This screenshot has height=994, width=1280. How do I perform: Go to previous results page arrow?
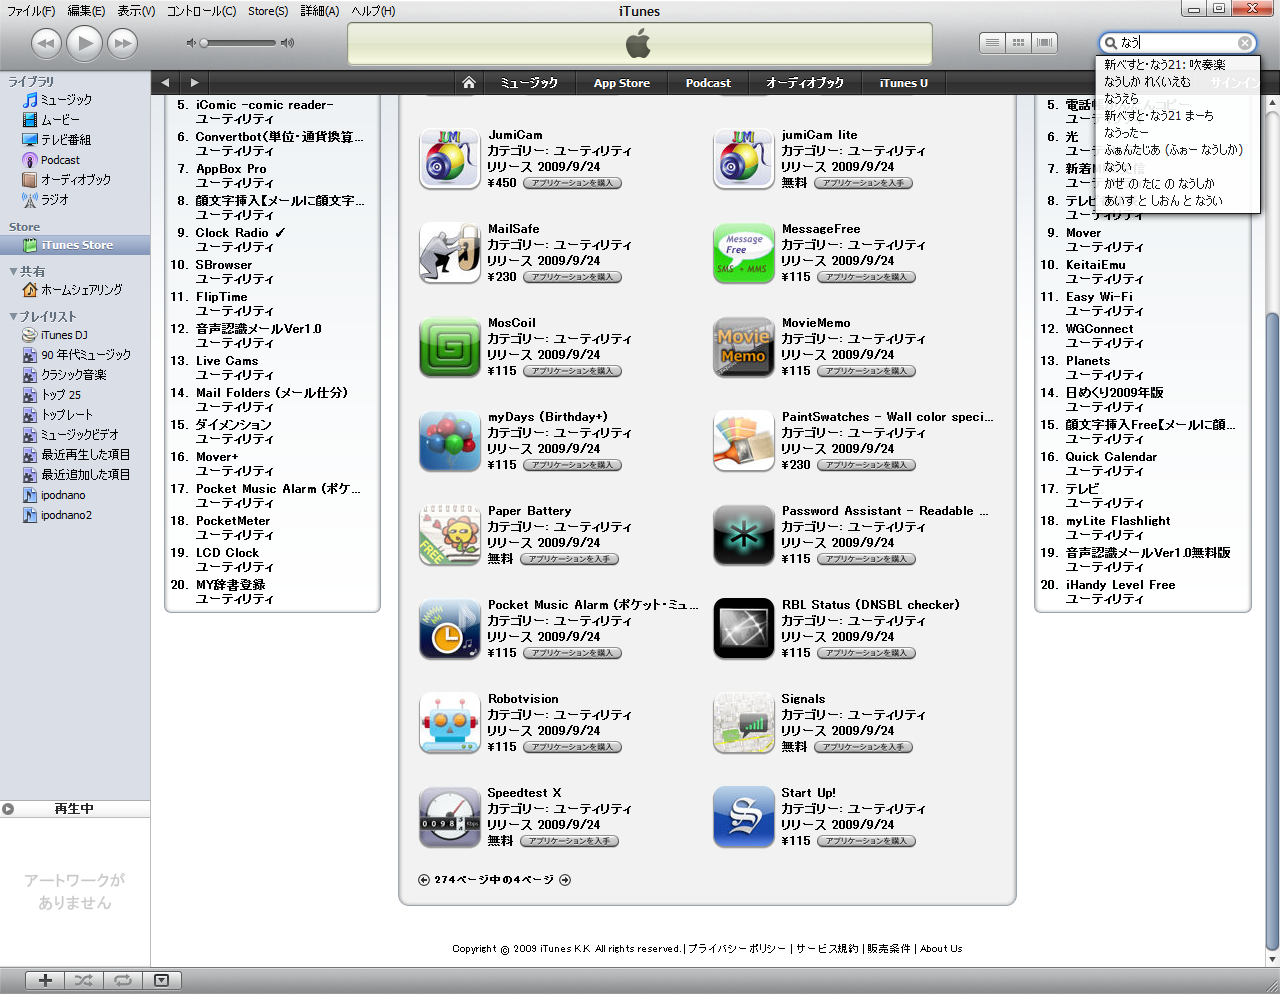tap(424, 880)
